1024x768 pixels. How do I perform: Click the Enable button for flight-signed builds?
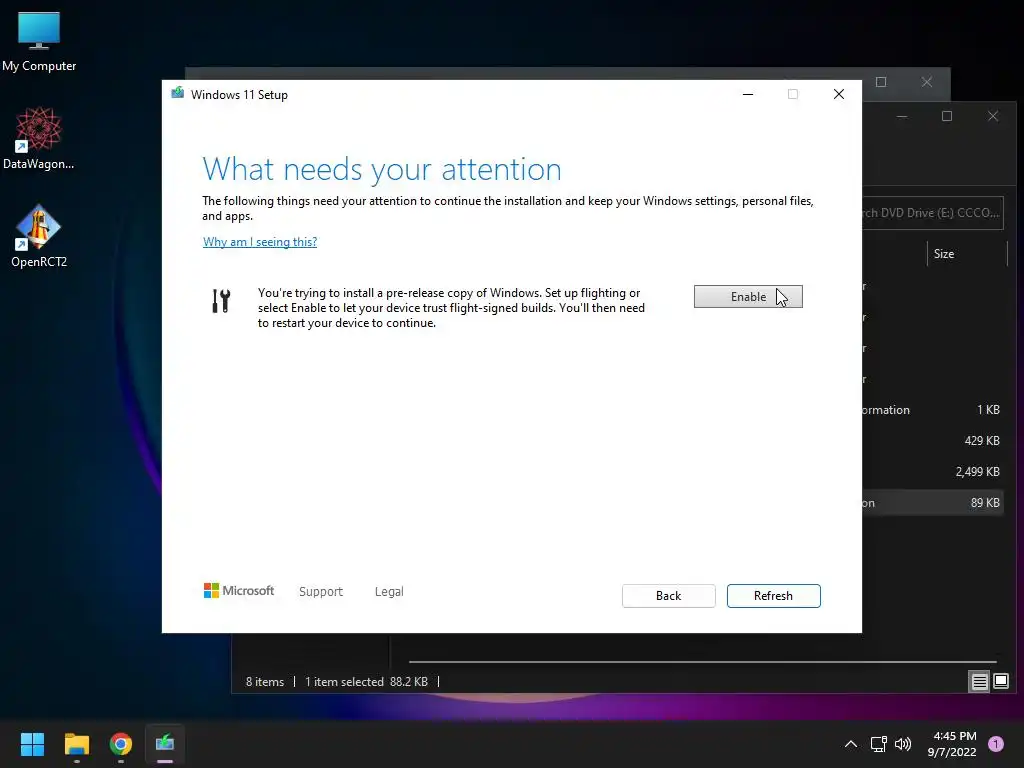[748, 296]
